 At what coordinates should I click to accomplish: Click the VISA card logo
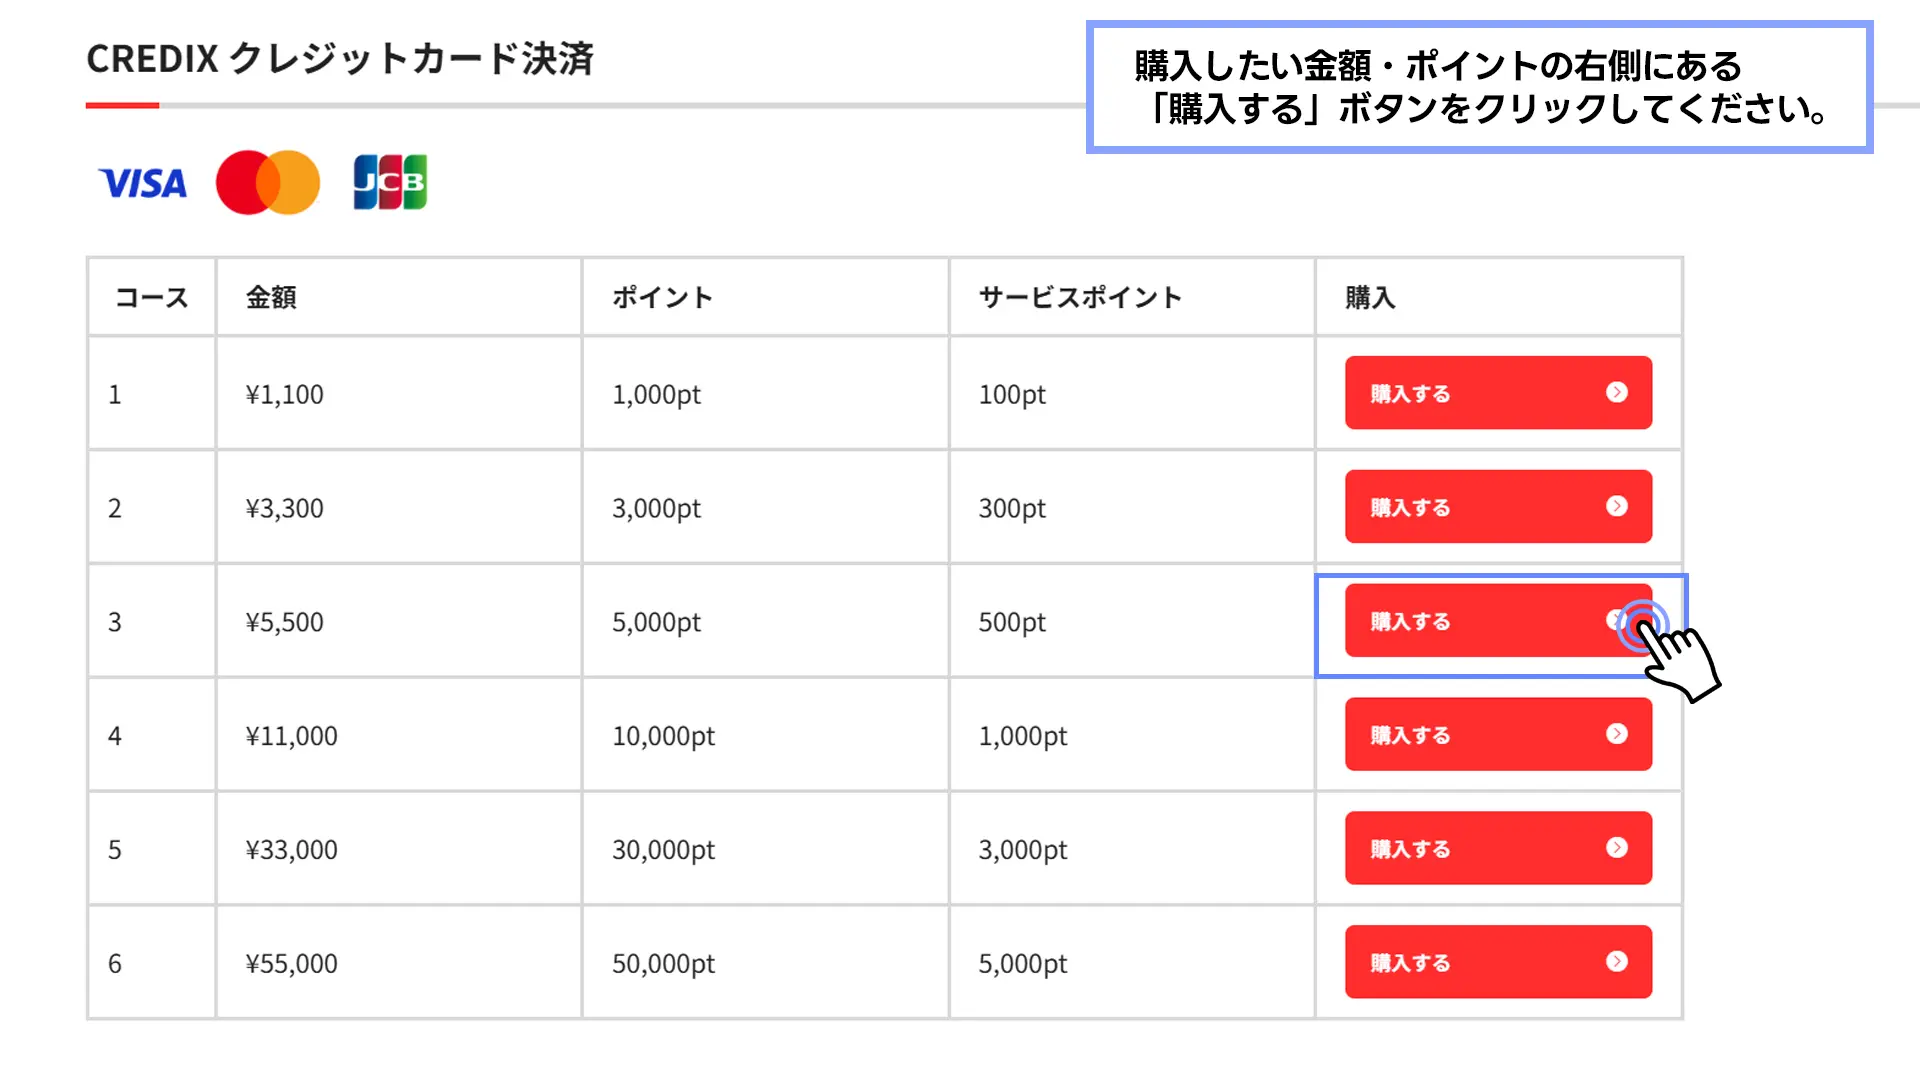coord(143,183)
